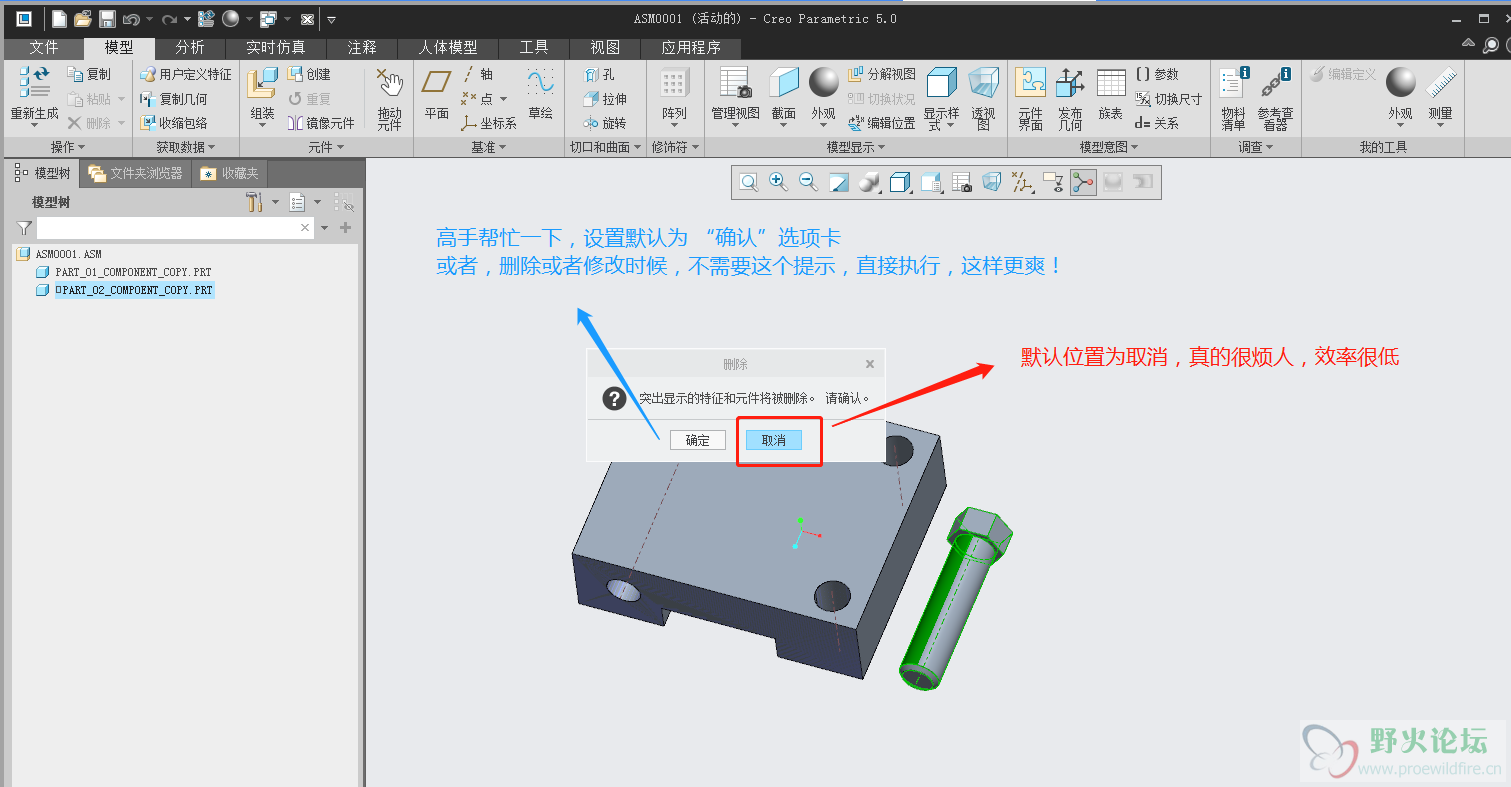The image size is (1511, 787).
Task: Open Bill of Materials (物料清单)
Action: coord(1234,98)
